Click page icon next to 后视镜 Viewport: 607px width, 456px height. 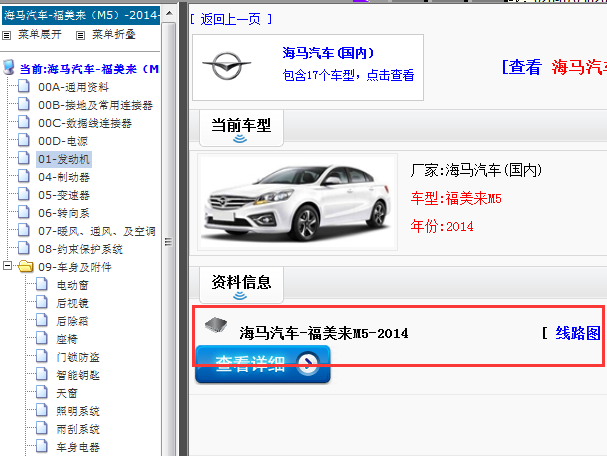coord(42,302)
